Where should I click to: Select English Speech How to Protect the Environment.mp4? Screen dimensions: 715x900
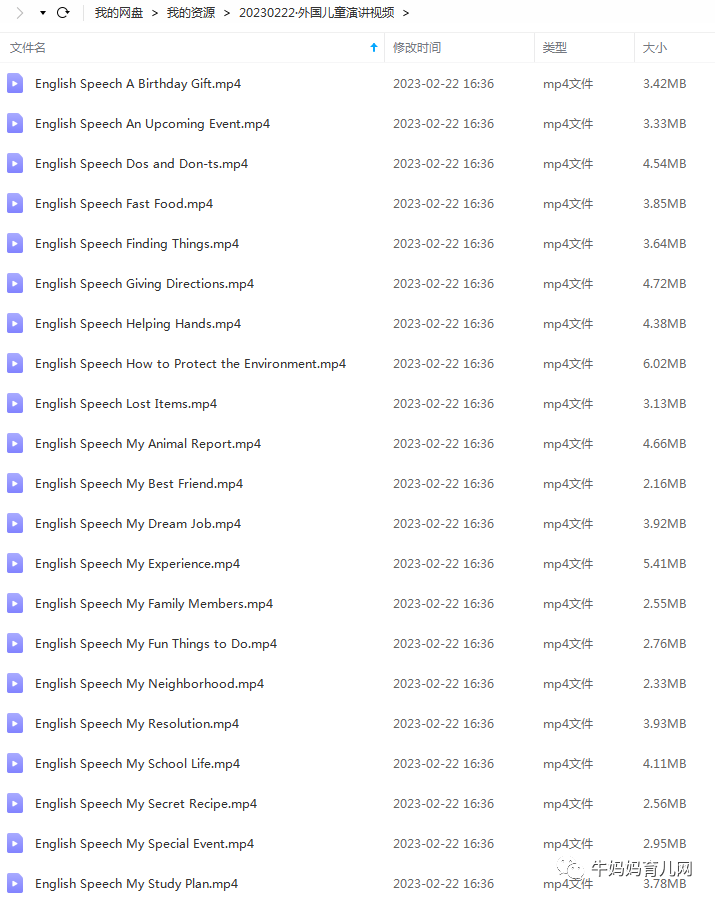(x=190, y=364)
